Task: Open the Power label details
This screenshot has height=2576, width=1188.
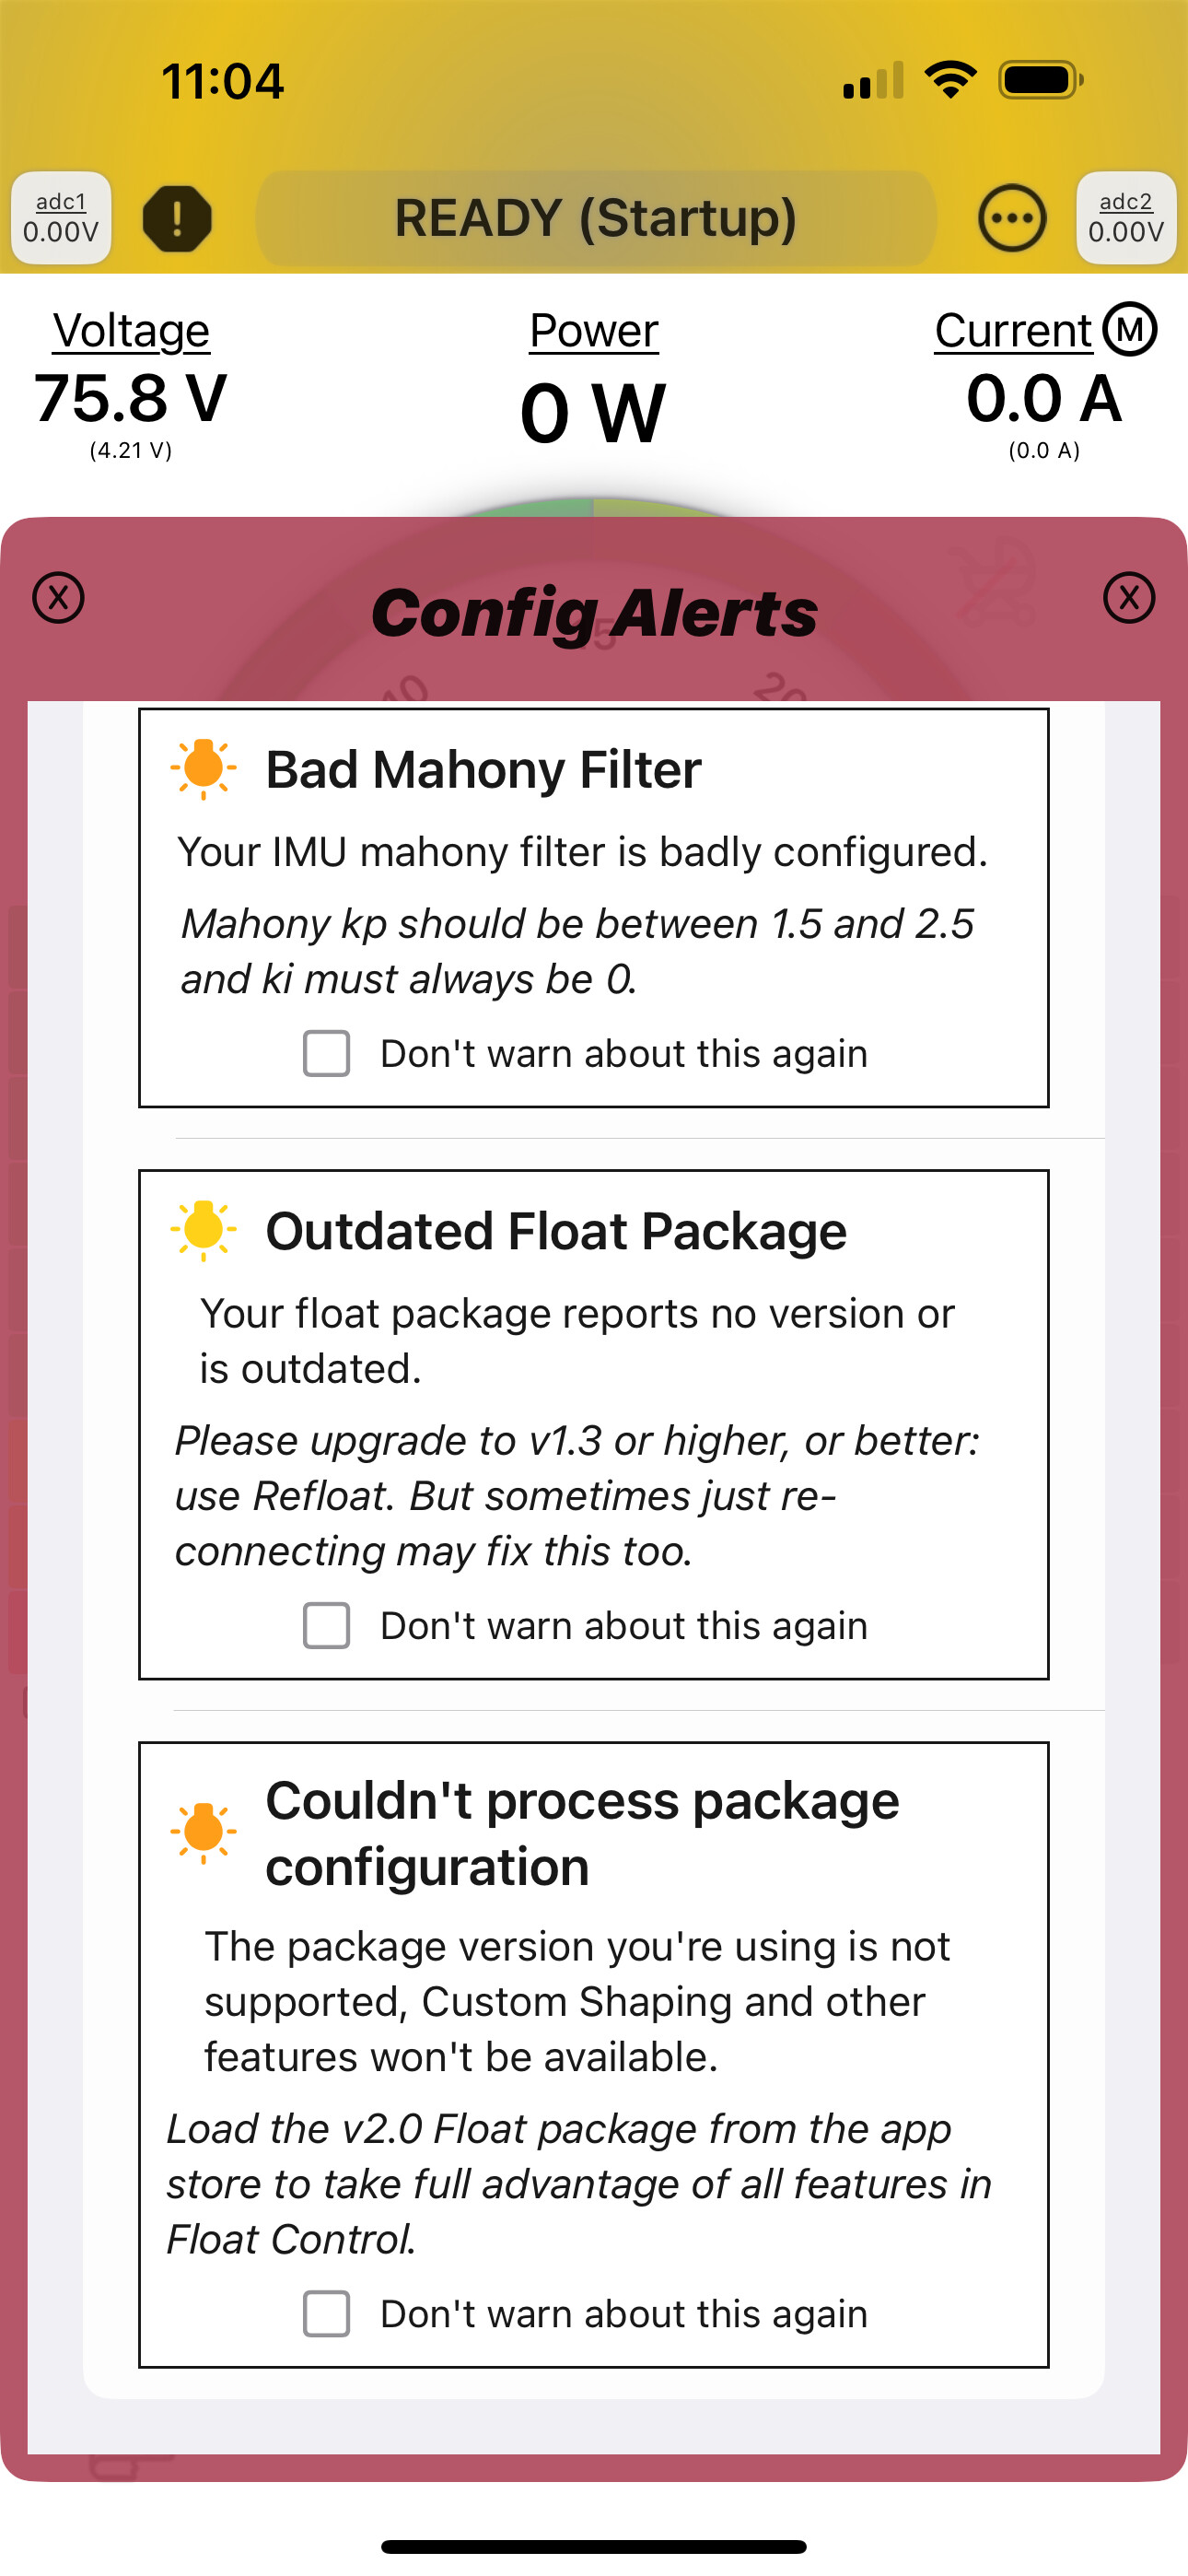Action: point(594,331)
